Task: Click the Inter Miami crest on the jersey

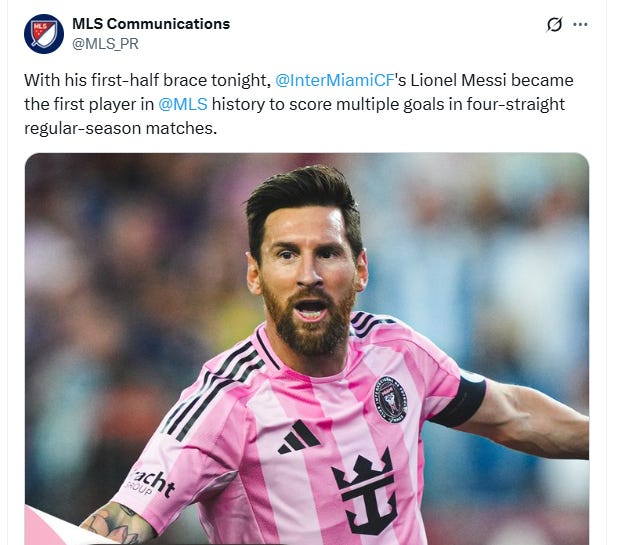Action: (390, 400)
